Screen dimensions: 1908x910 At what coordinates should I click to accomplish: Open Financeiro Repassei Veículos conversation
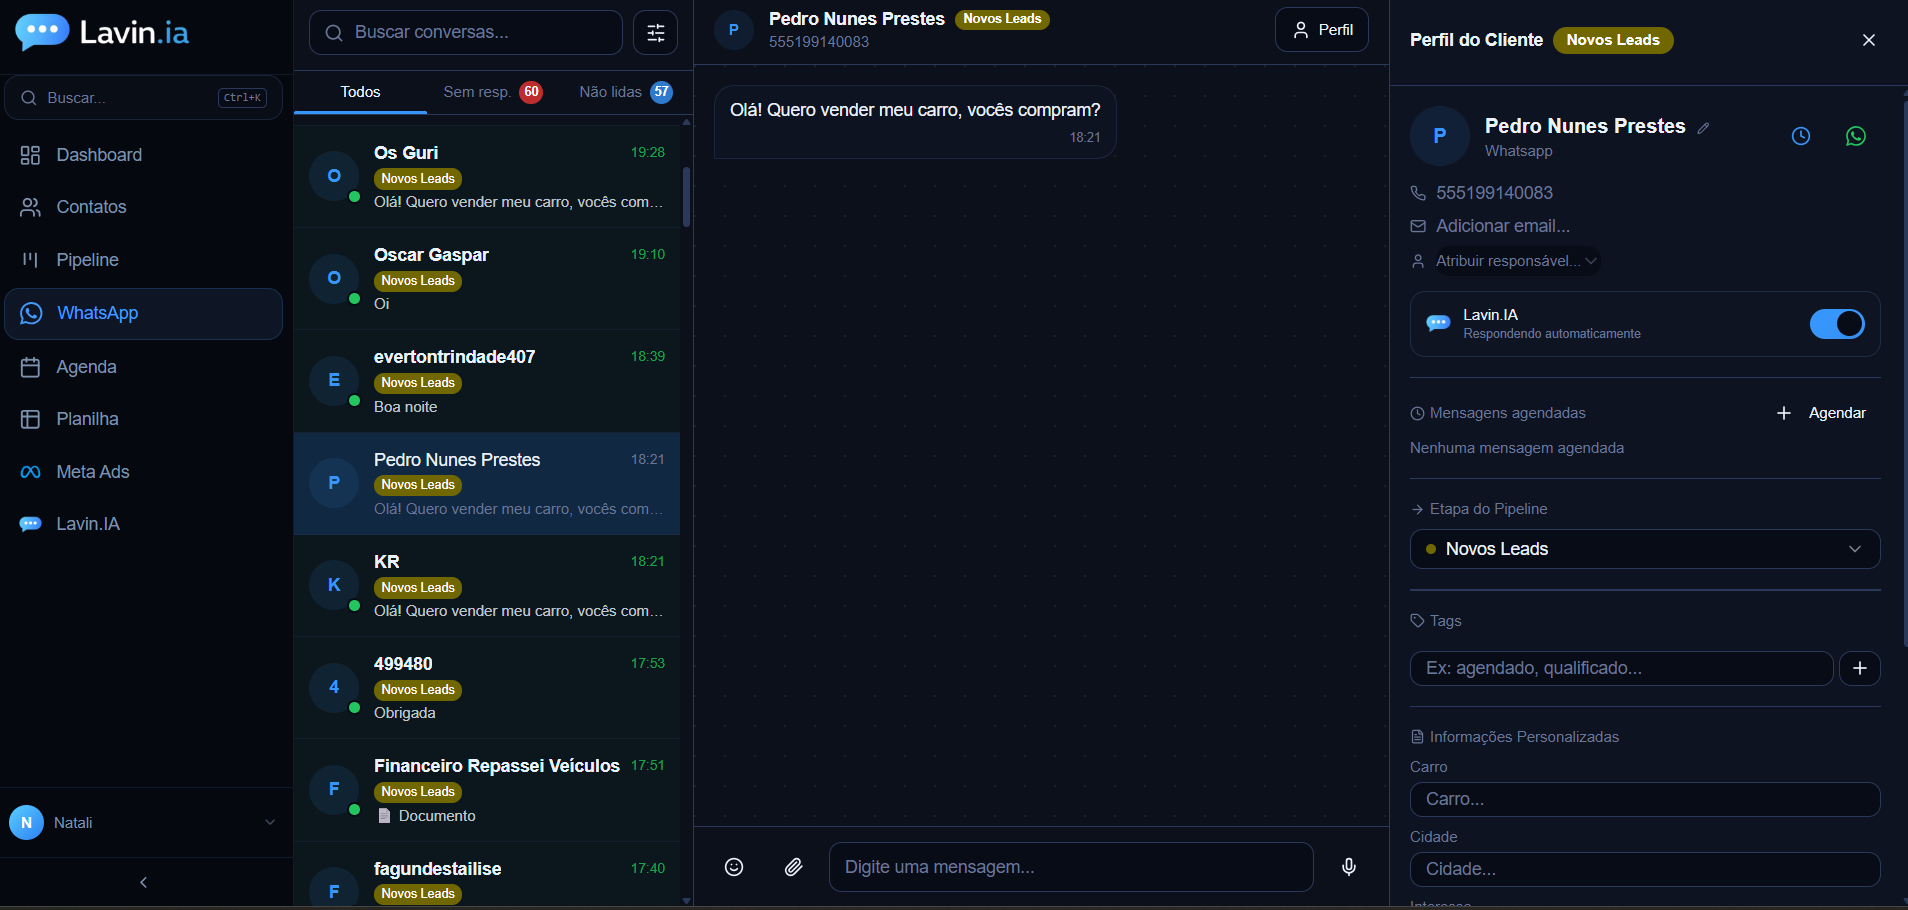[x=487, y=790]
